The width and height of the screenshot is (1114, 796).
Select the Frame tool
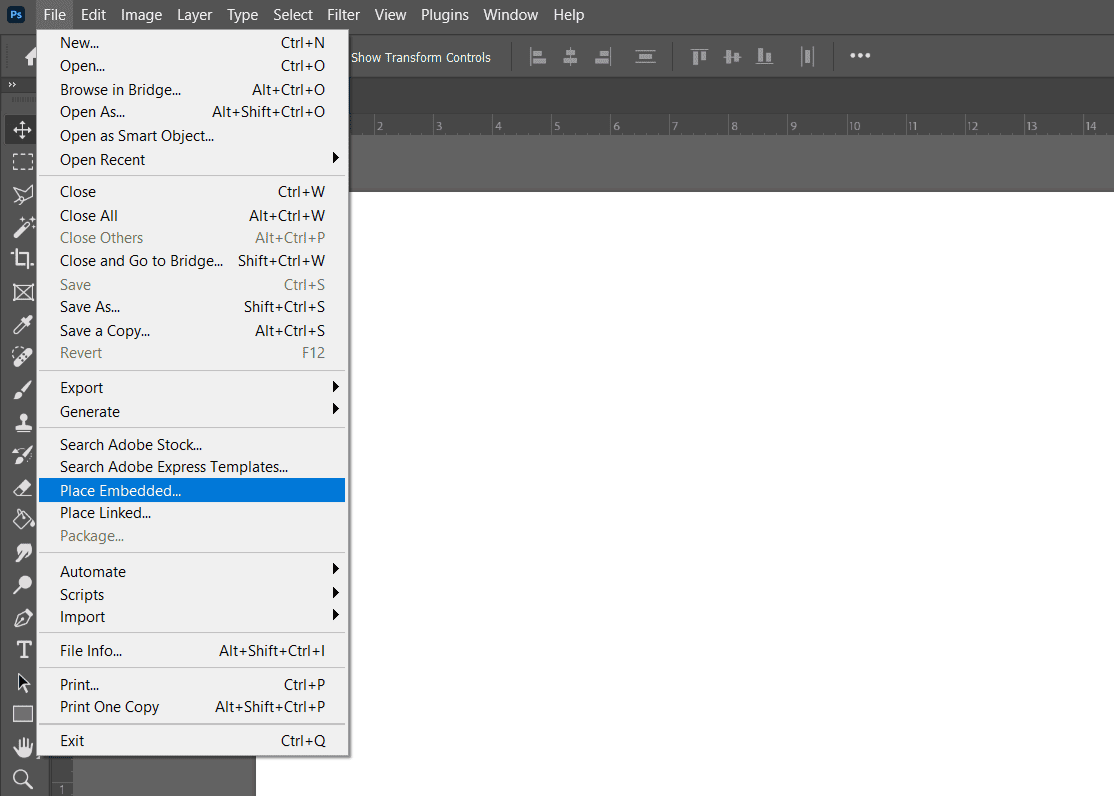(23, 292)
